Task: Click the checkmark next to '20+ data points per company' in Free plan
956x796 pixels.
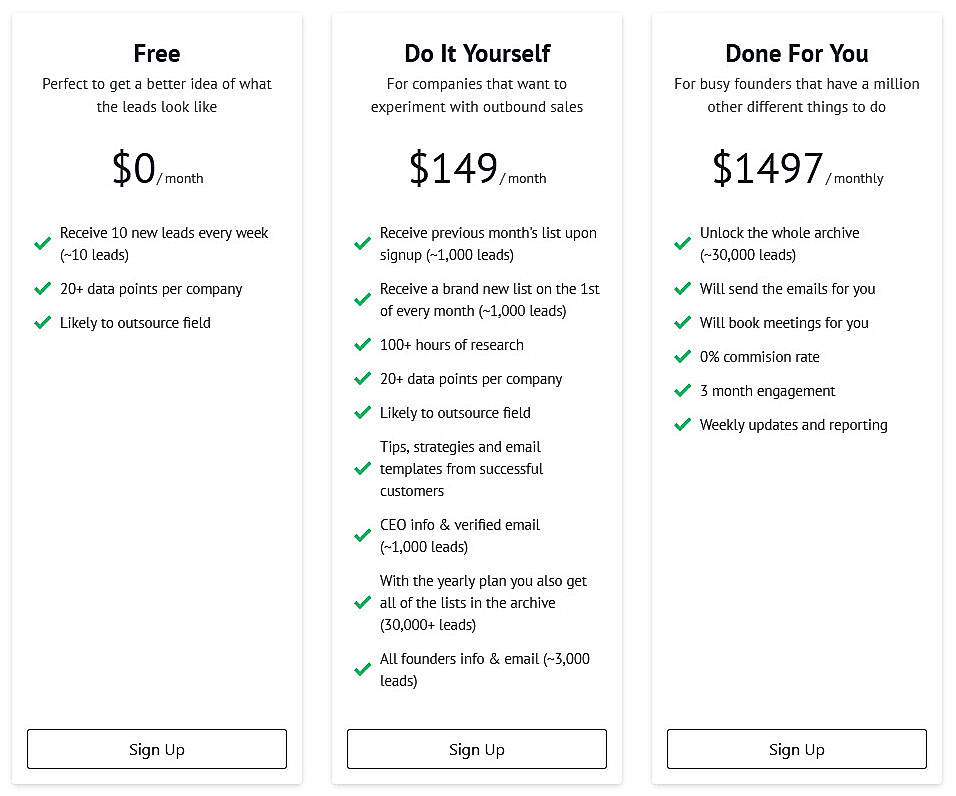Action: tap(42, 289)
